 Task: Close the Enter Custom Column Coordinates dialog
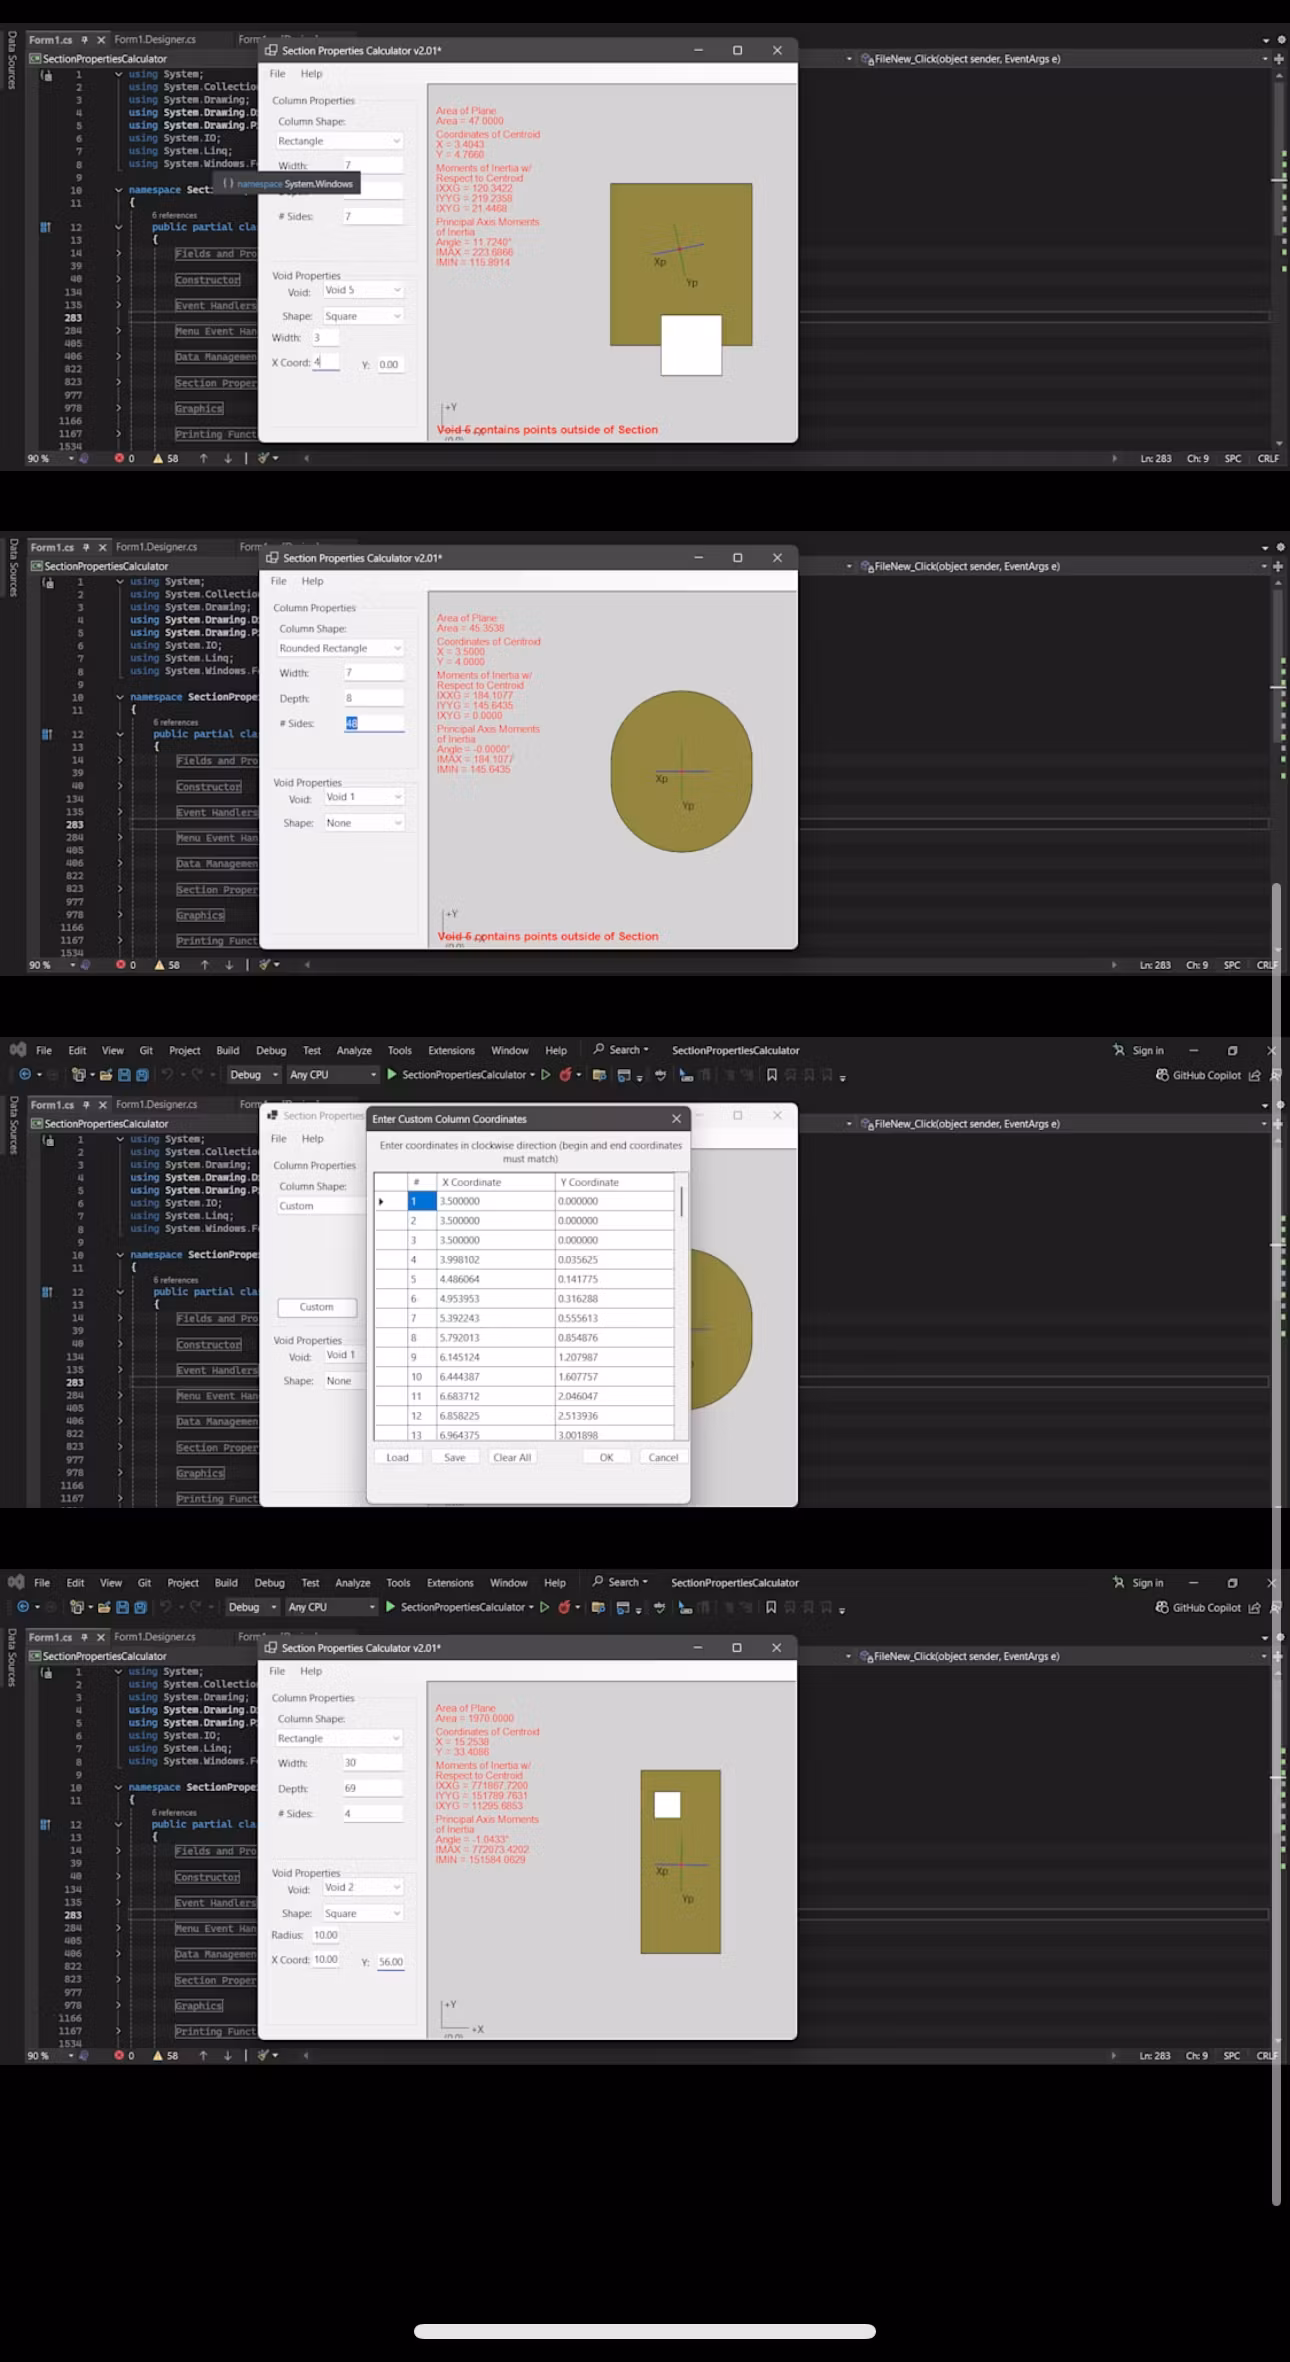[676, 1119]
